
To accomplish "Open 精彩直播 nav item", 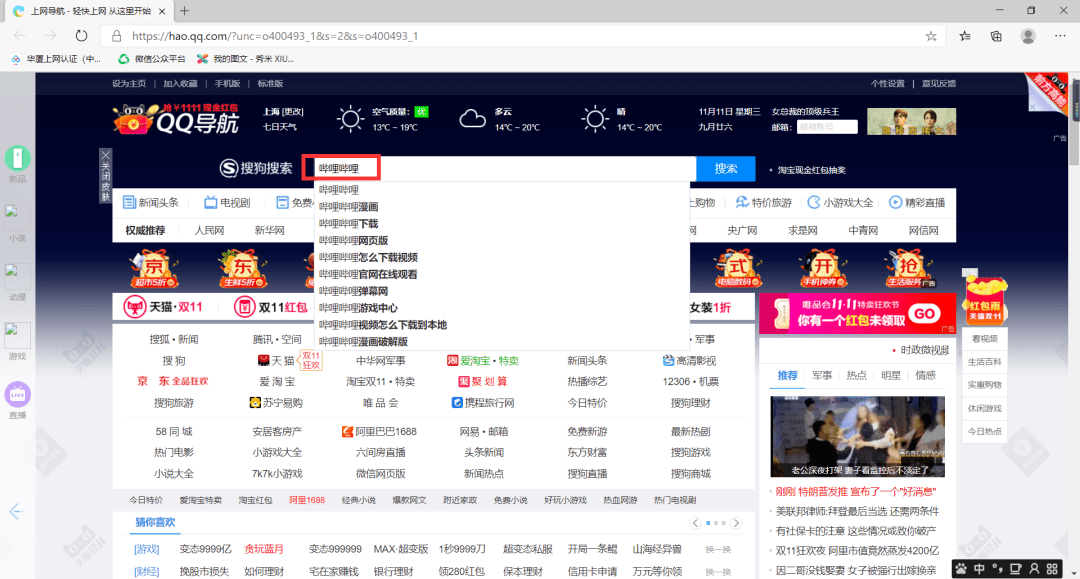I will pos(917,202).
